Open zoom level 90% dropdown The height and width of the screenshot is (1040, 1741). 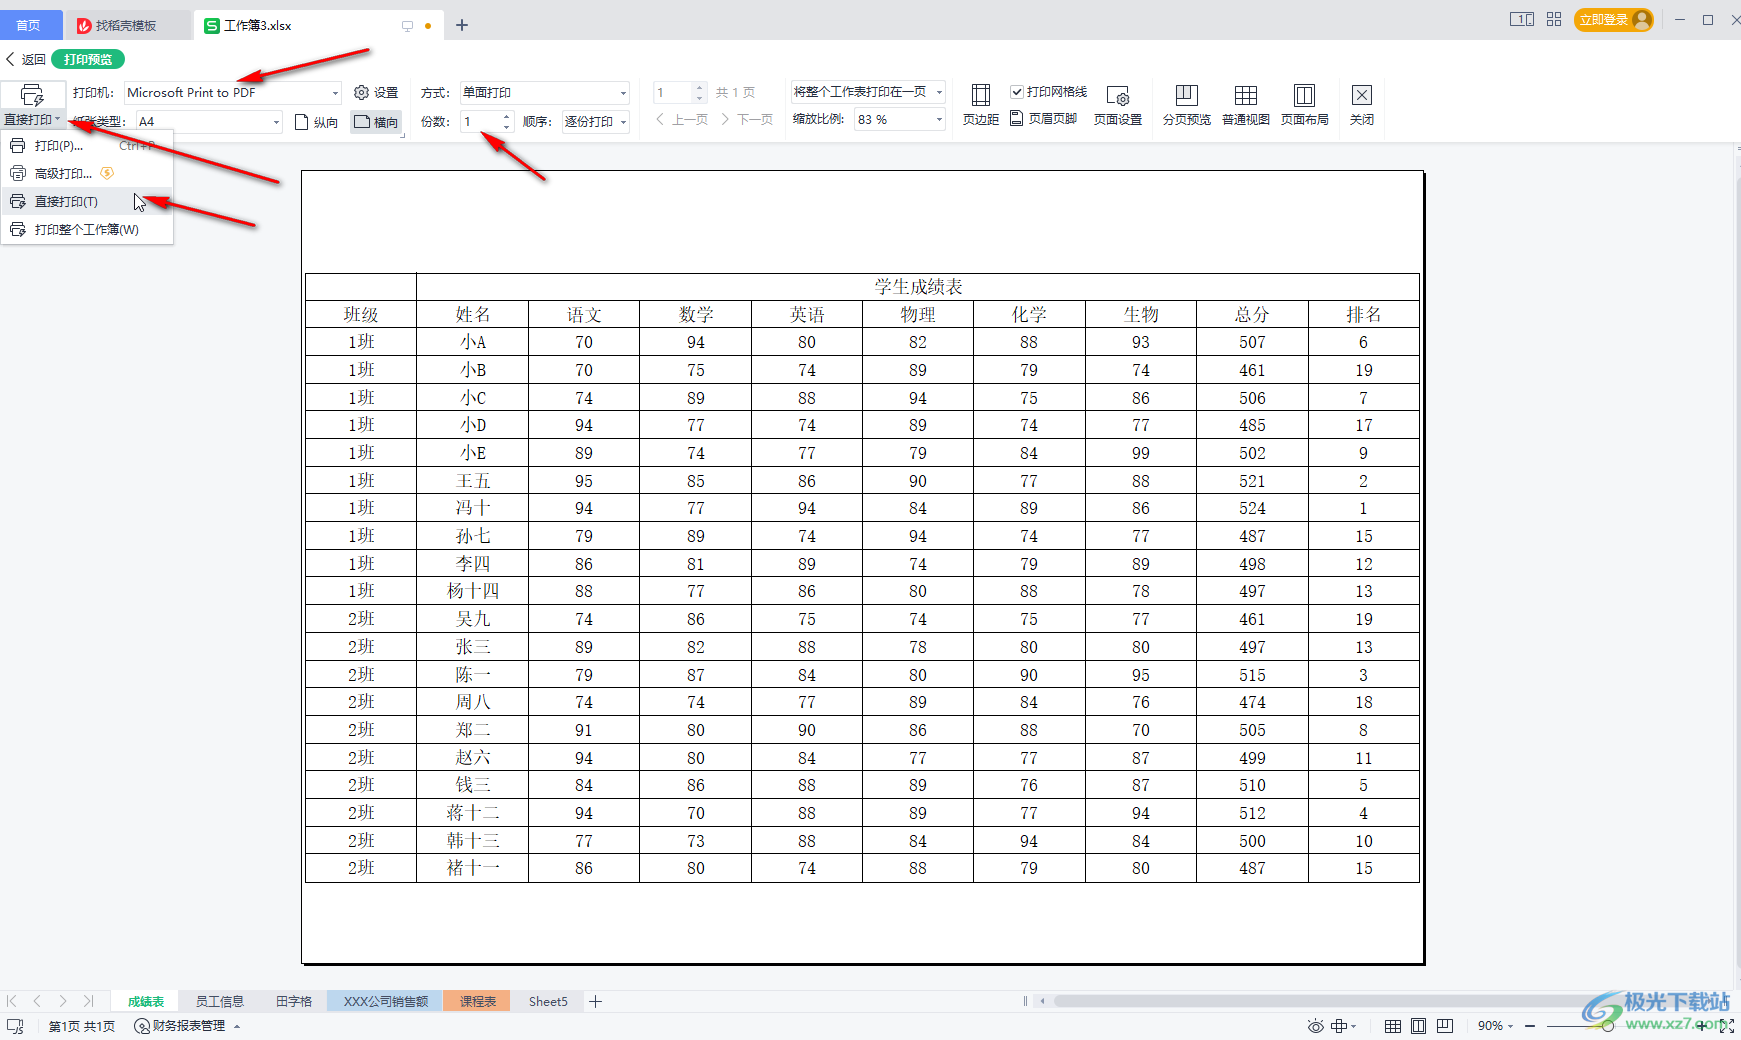(x=1496, y=1026)
